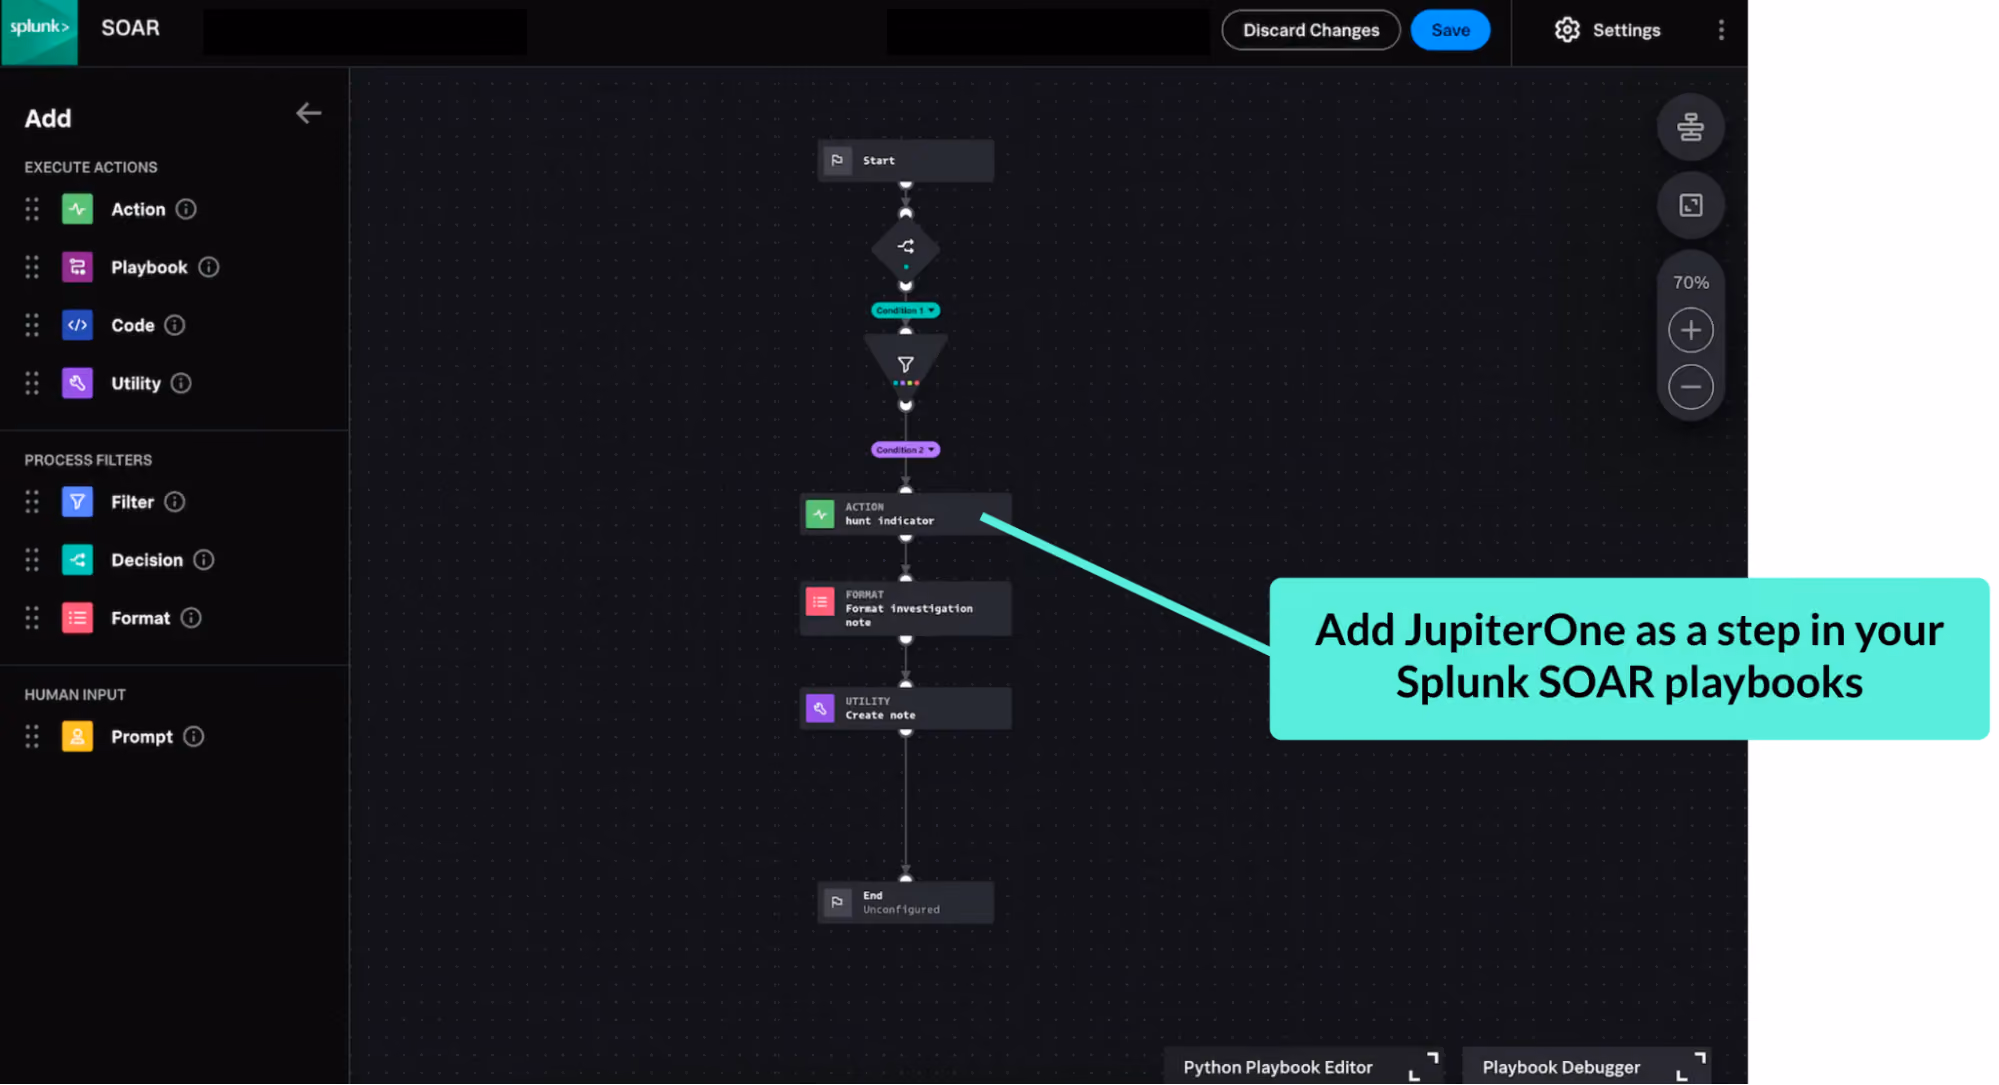The image size is (1999, 1085).
Task: Show info for the Playbook block
Action: (x=209, y=267)
